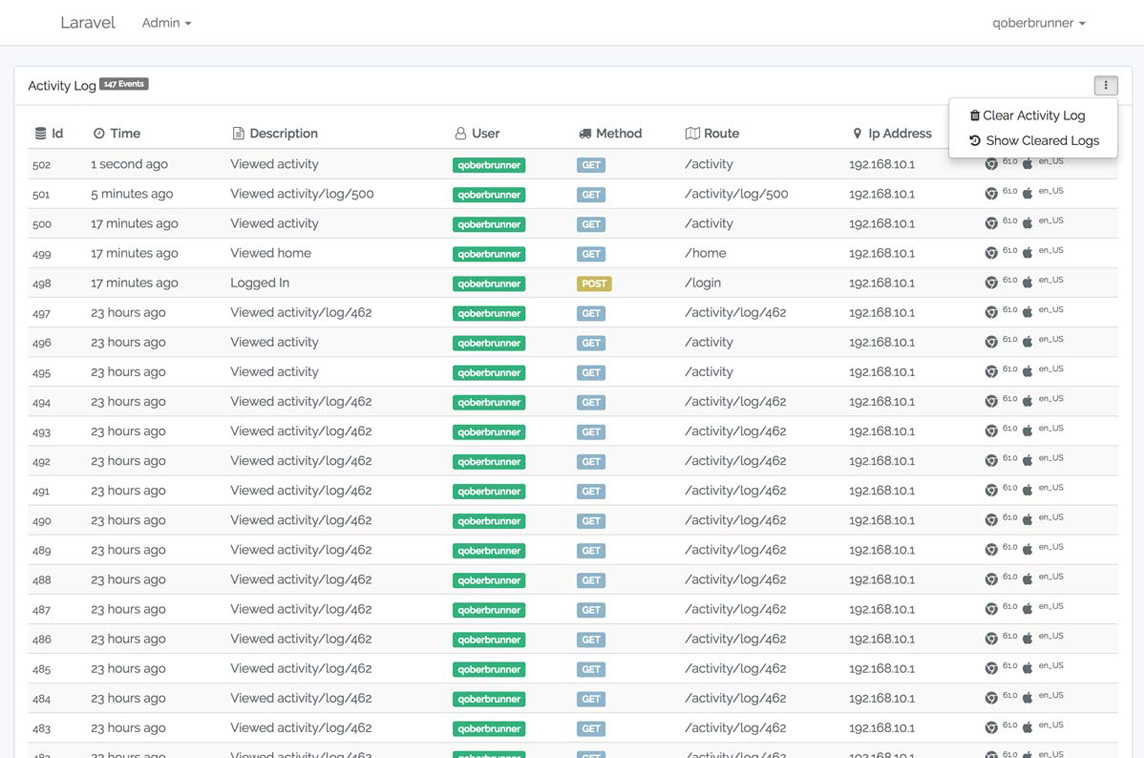Click the Activity Log panel title
The height and width of the screenshot is (758, 1144).
pyautogui.click(x=62, y=85)
